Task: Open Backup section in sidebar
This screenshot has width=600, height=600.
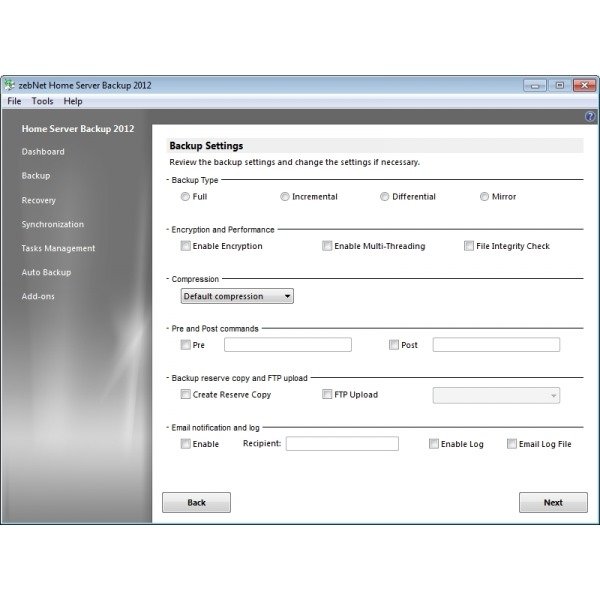Action: click(36, 176)
